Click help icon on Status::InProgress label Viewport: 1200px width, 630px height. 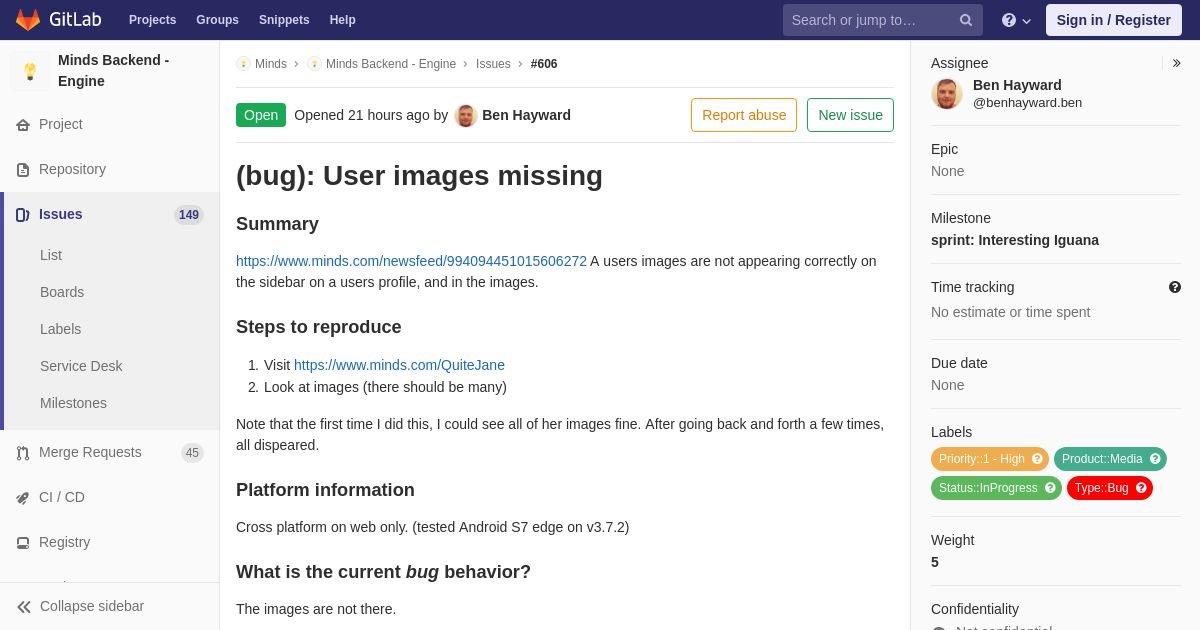1050,488
